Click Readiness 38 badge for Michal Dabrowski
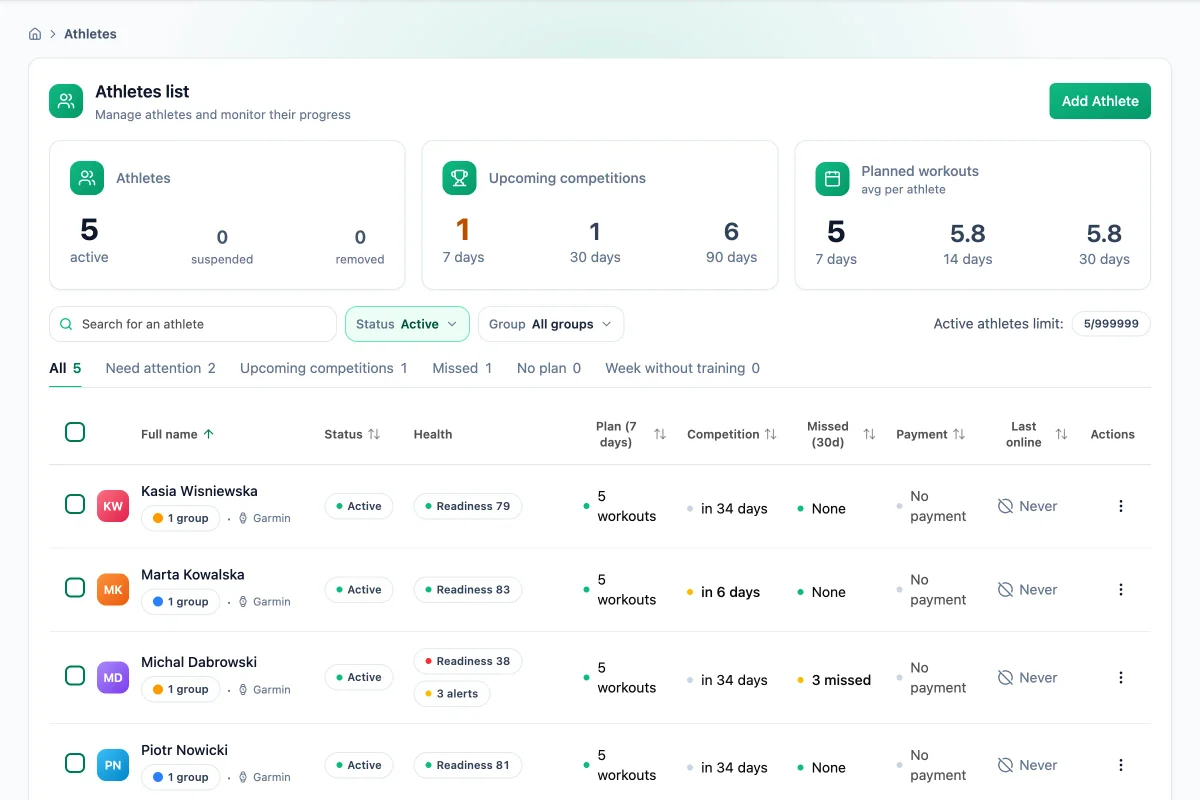Viewport: 1200px width, 800px height. tap(468, 661)
